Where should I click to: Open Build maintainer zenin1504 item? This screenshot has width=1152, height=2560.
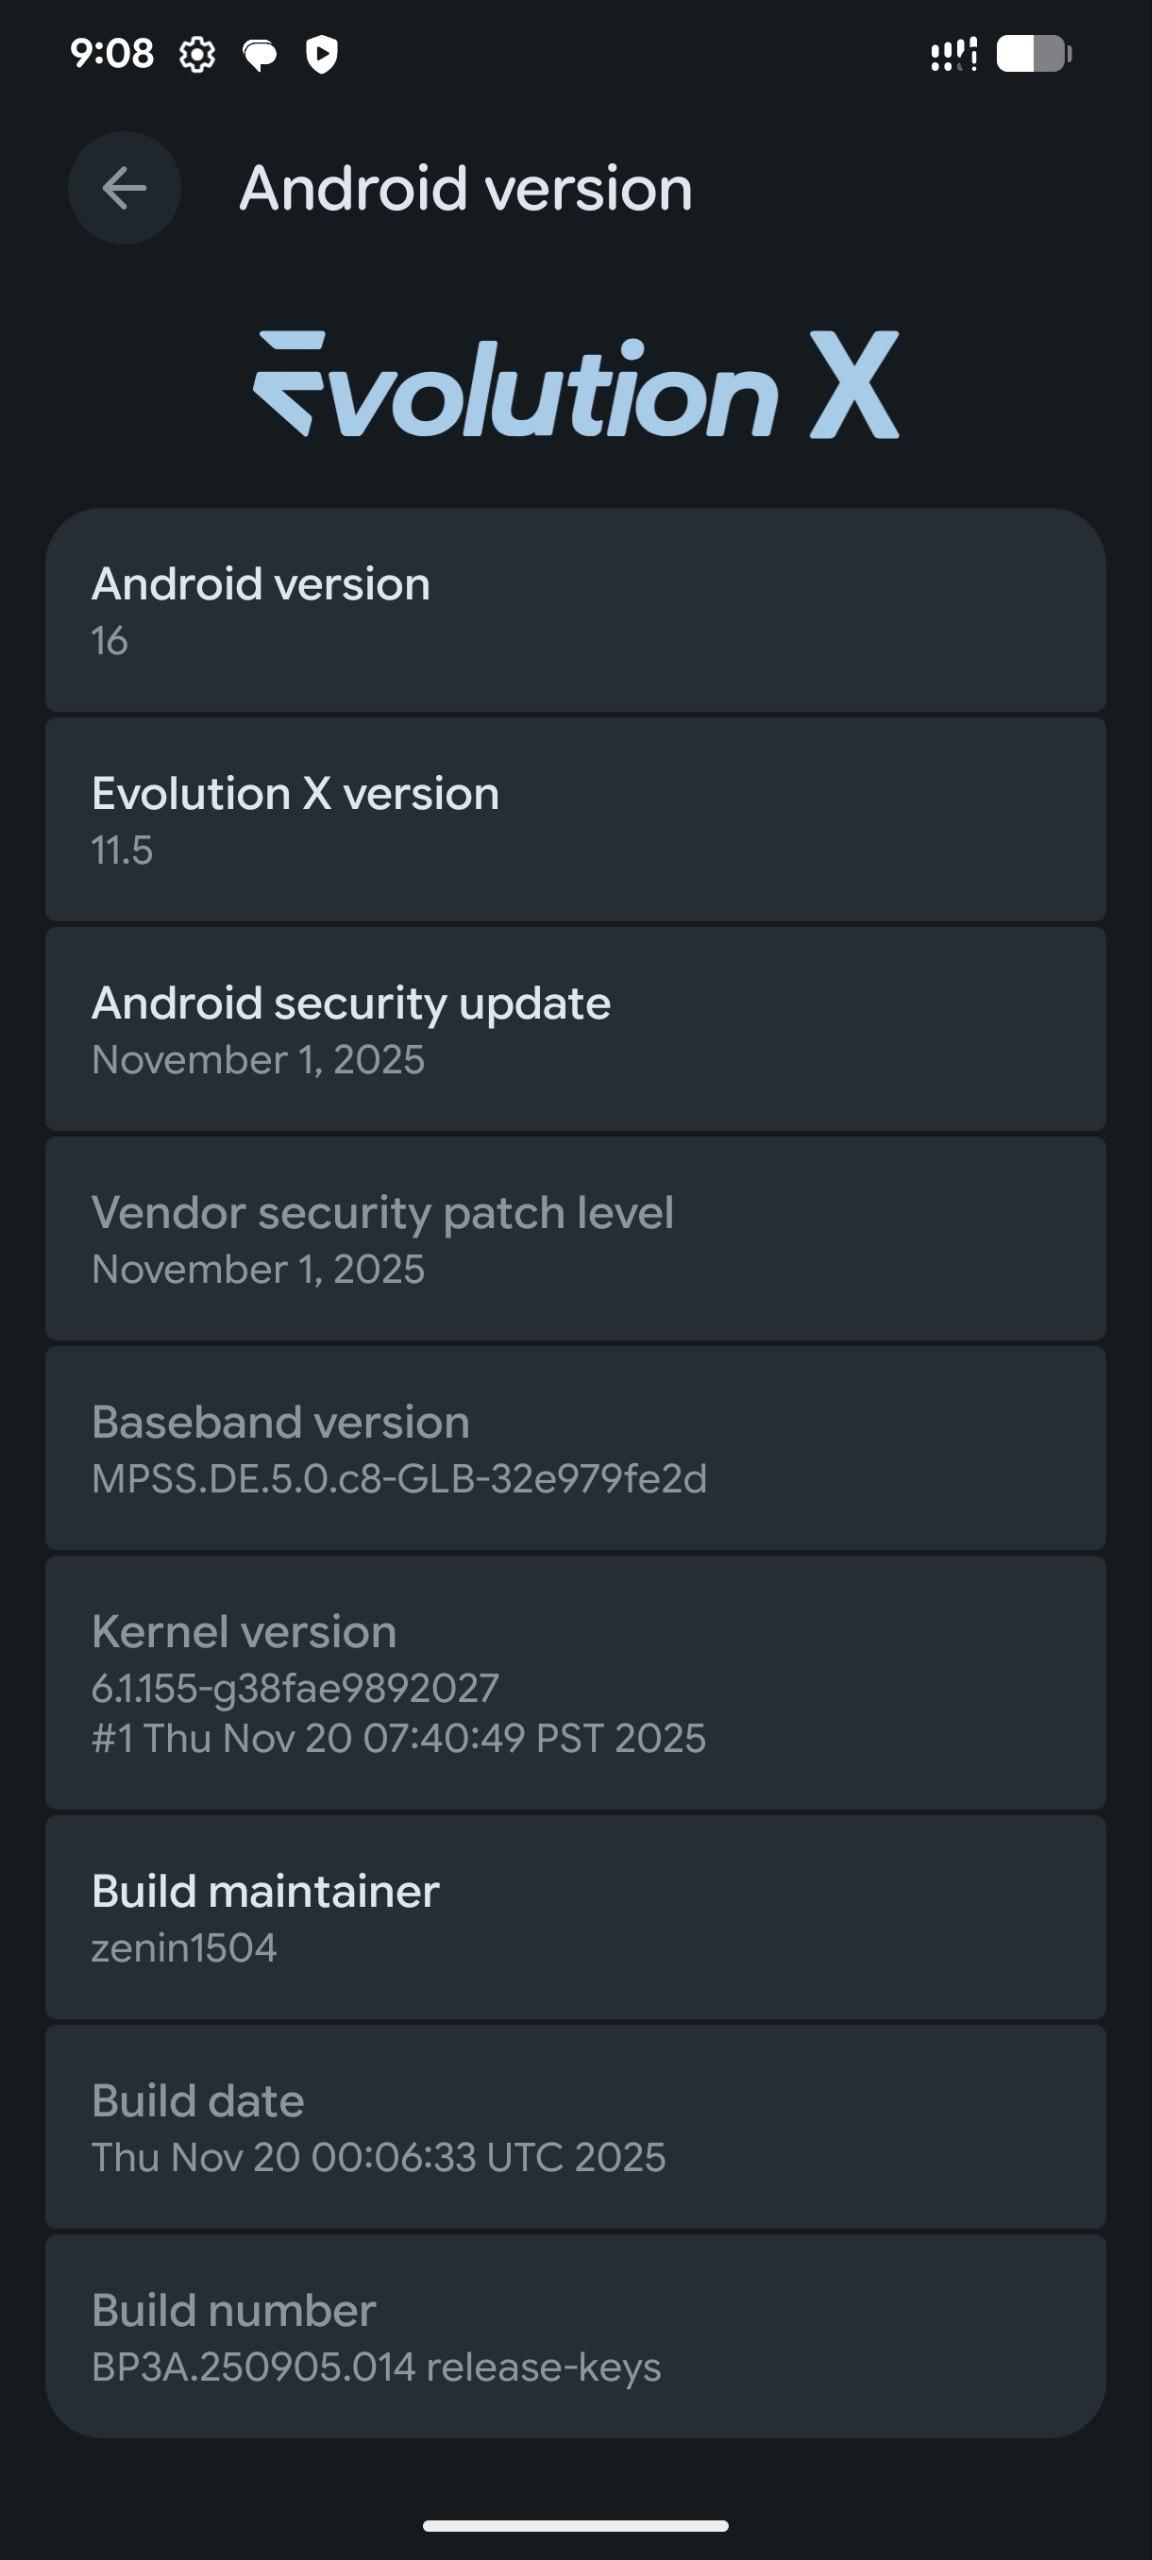(x=575, y=1917)
